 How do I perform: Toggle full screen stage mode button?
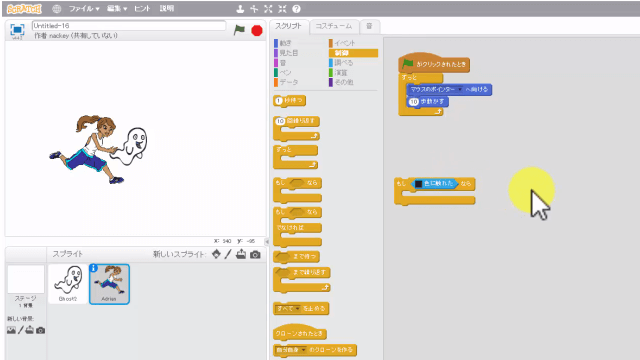[x=17, y=30]
